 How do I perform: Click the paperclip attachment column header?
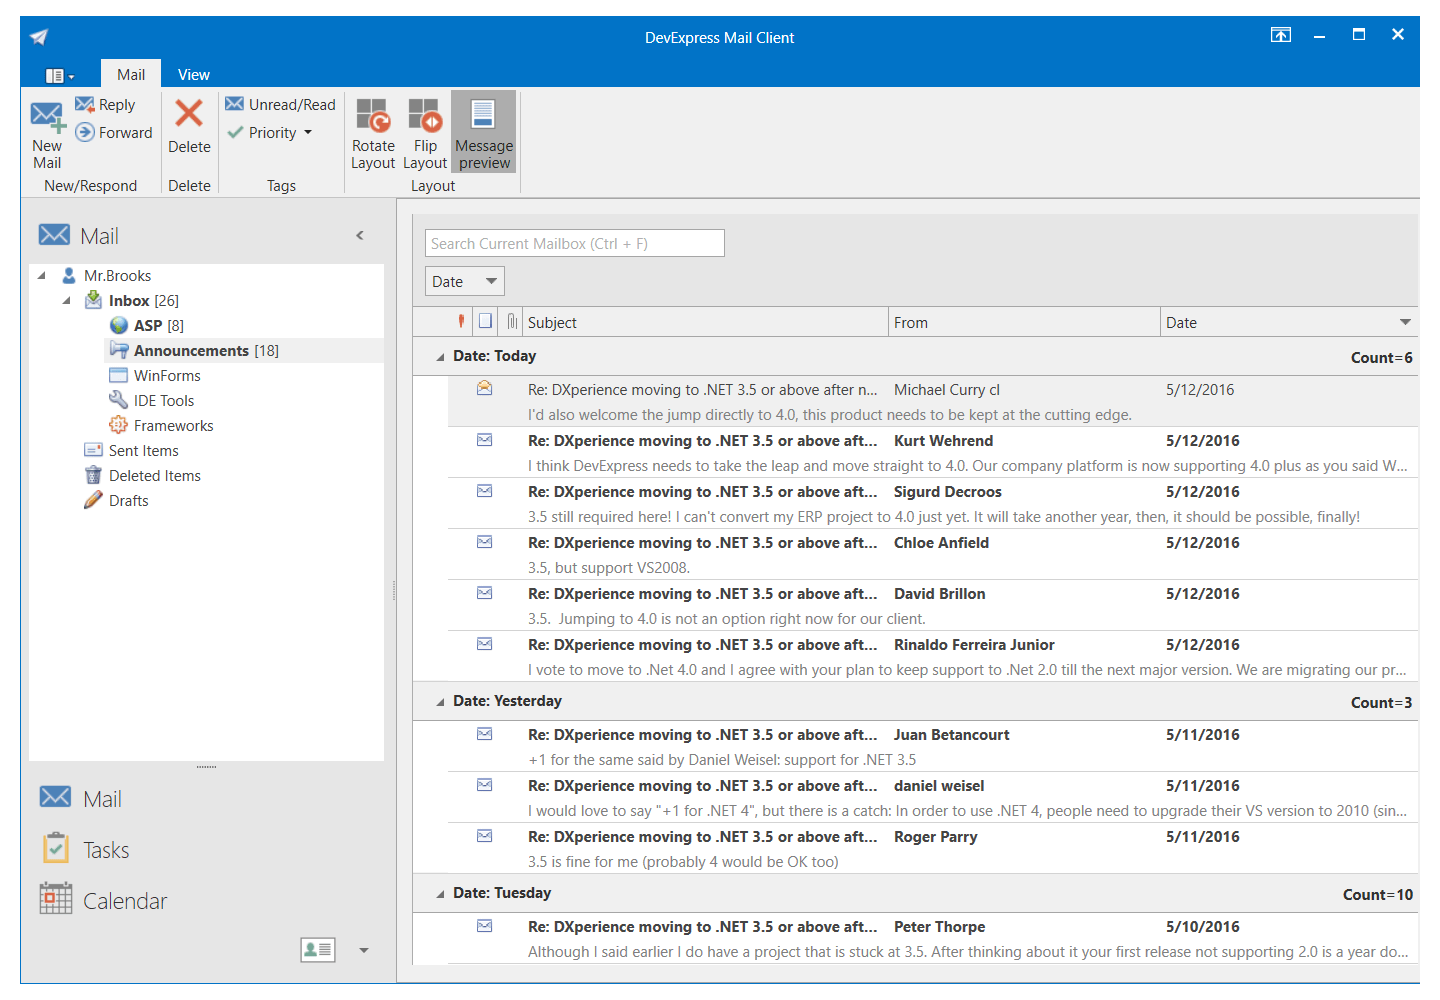[511, 321]
